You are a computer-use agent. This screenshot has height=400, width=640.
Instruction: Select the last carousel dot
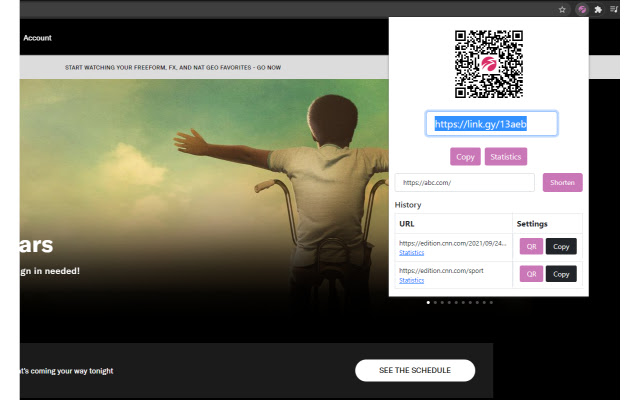pos(491,302)
